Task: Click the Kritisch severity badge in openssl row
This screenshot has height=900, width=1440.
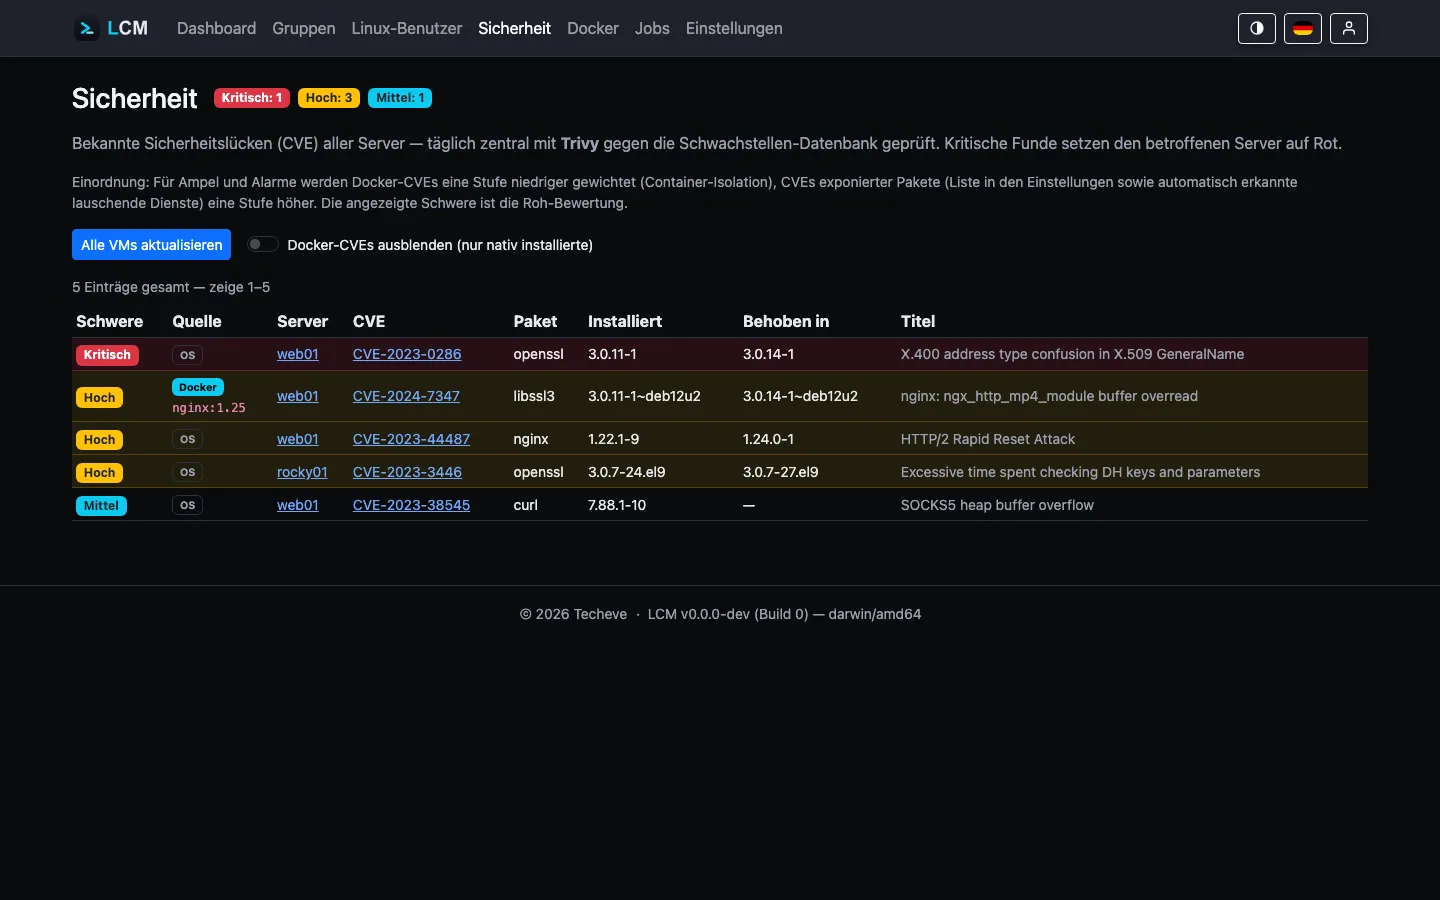Action: pos(107,355)
